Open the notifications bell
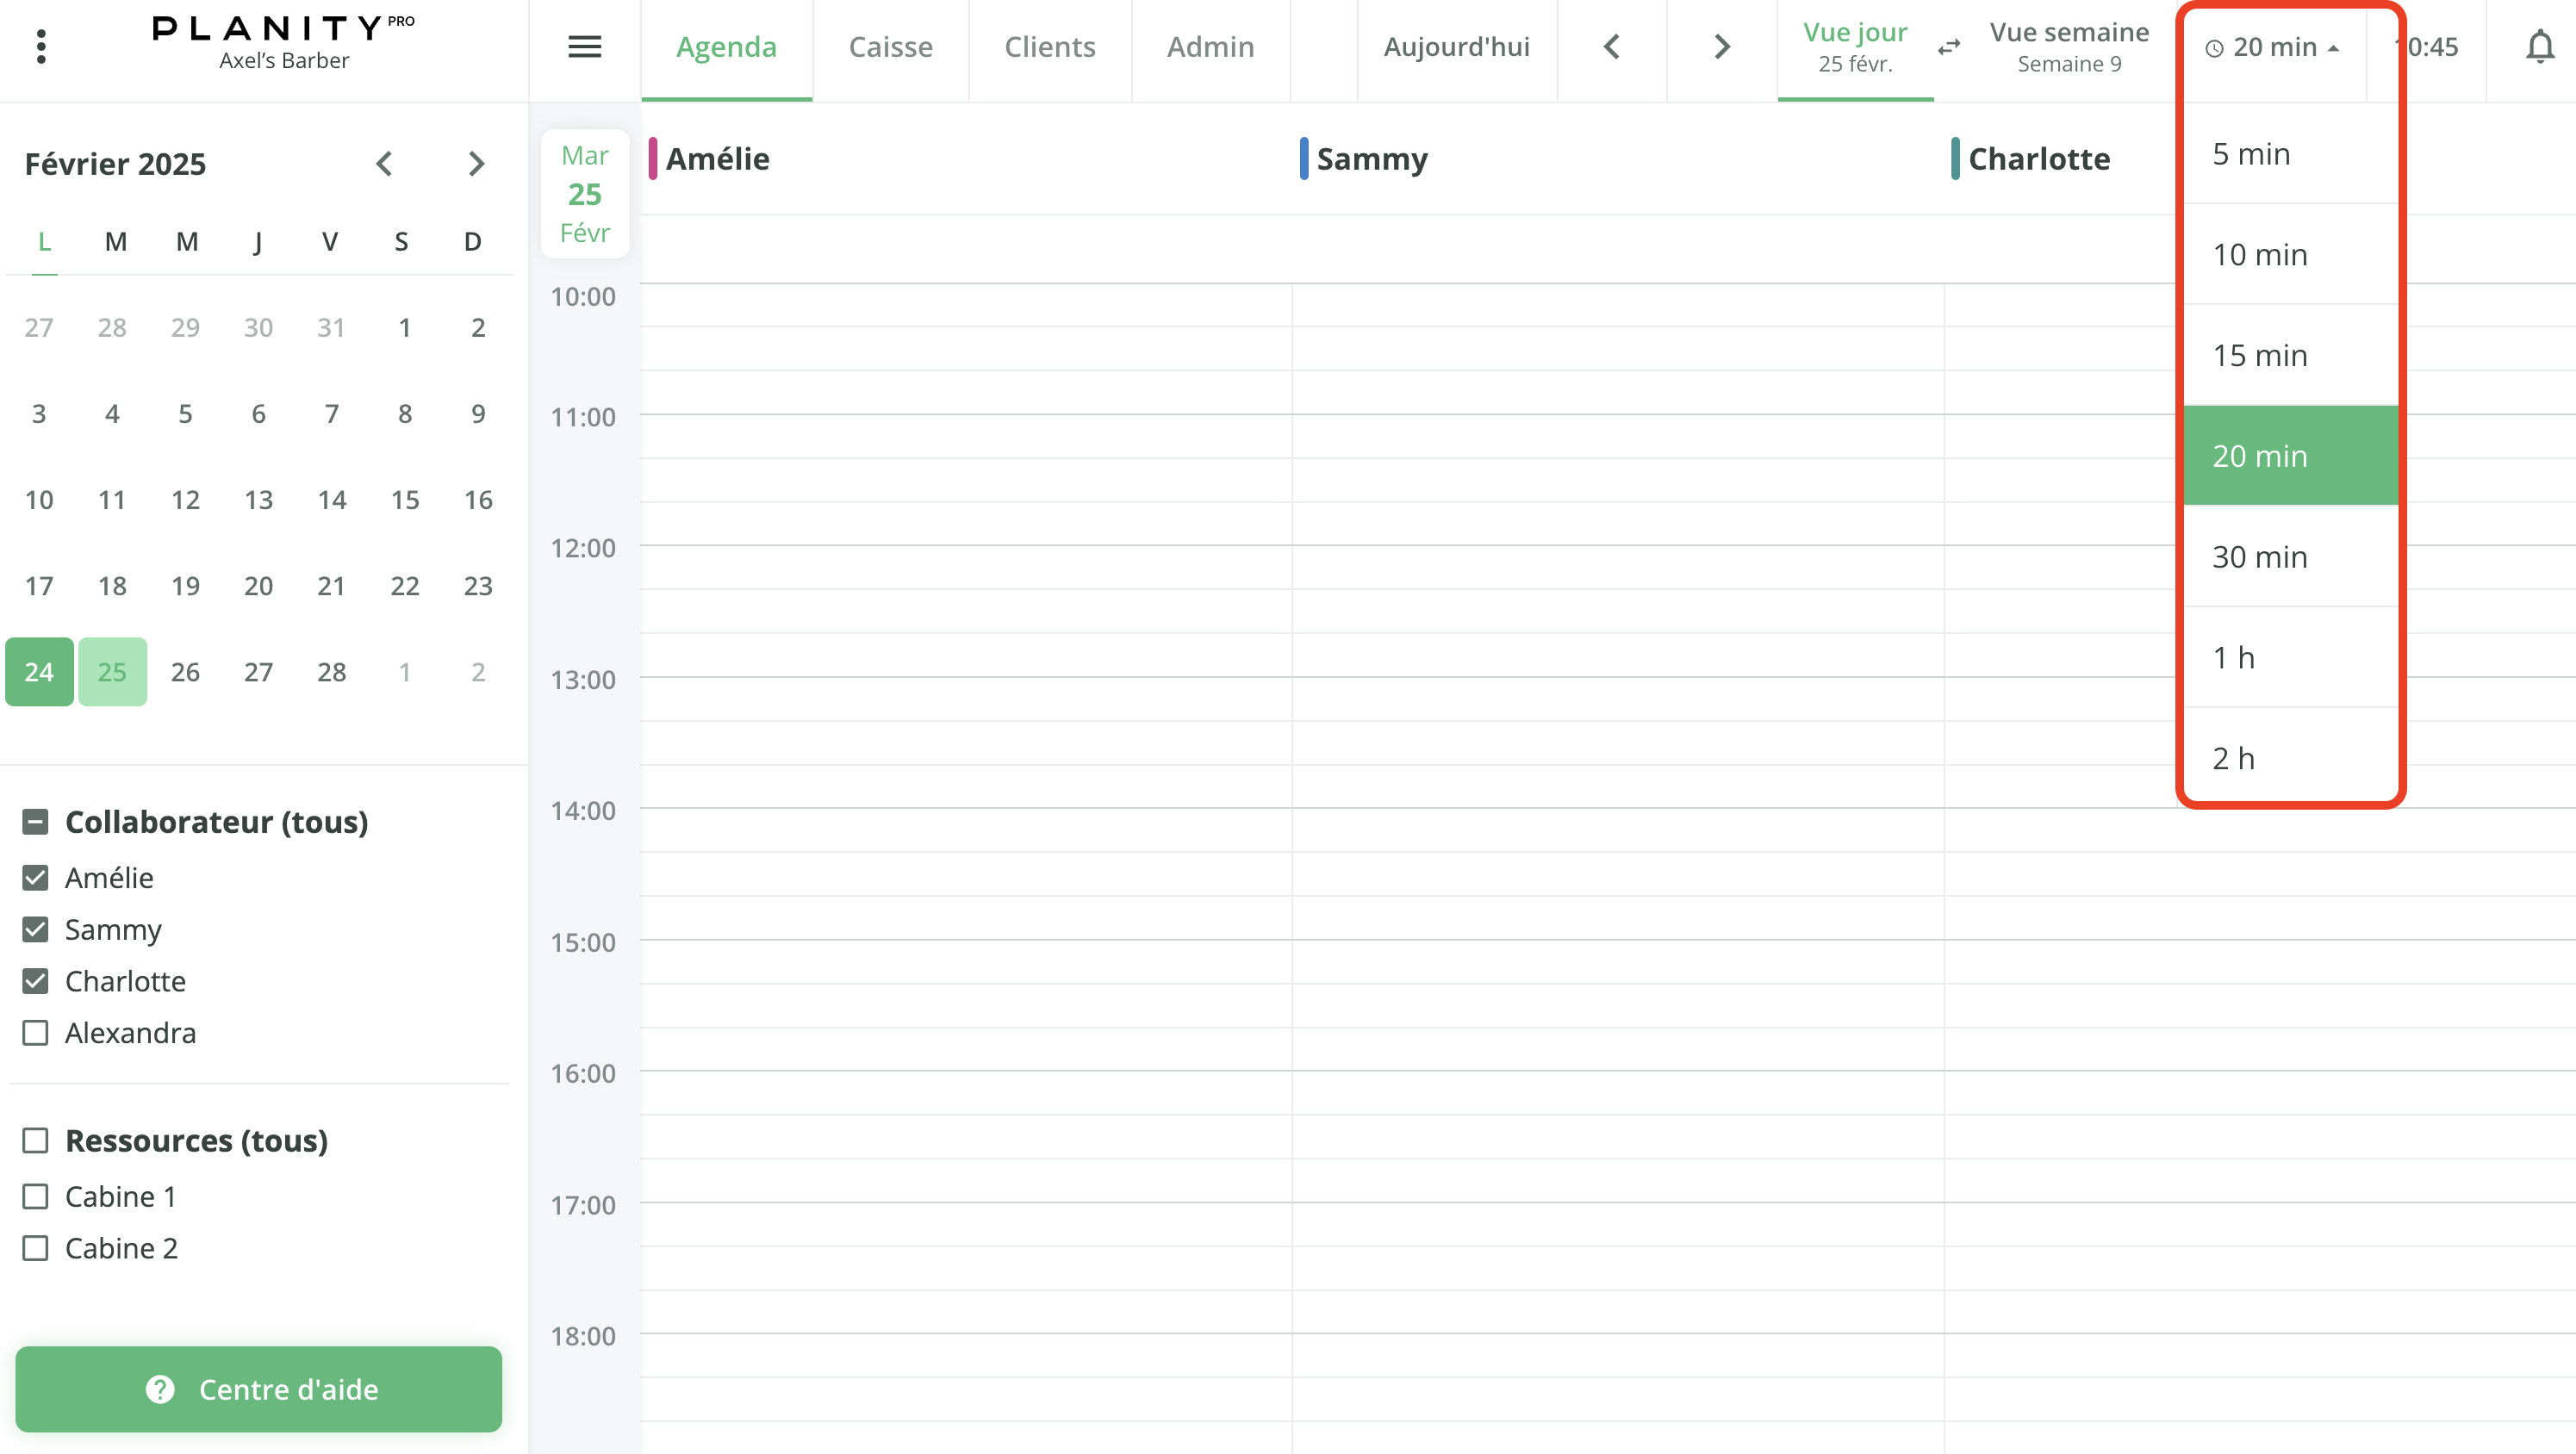The width and height of the screenshot is (2576, 1454). pyautogui.click(x=2539, y=46)
